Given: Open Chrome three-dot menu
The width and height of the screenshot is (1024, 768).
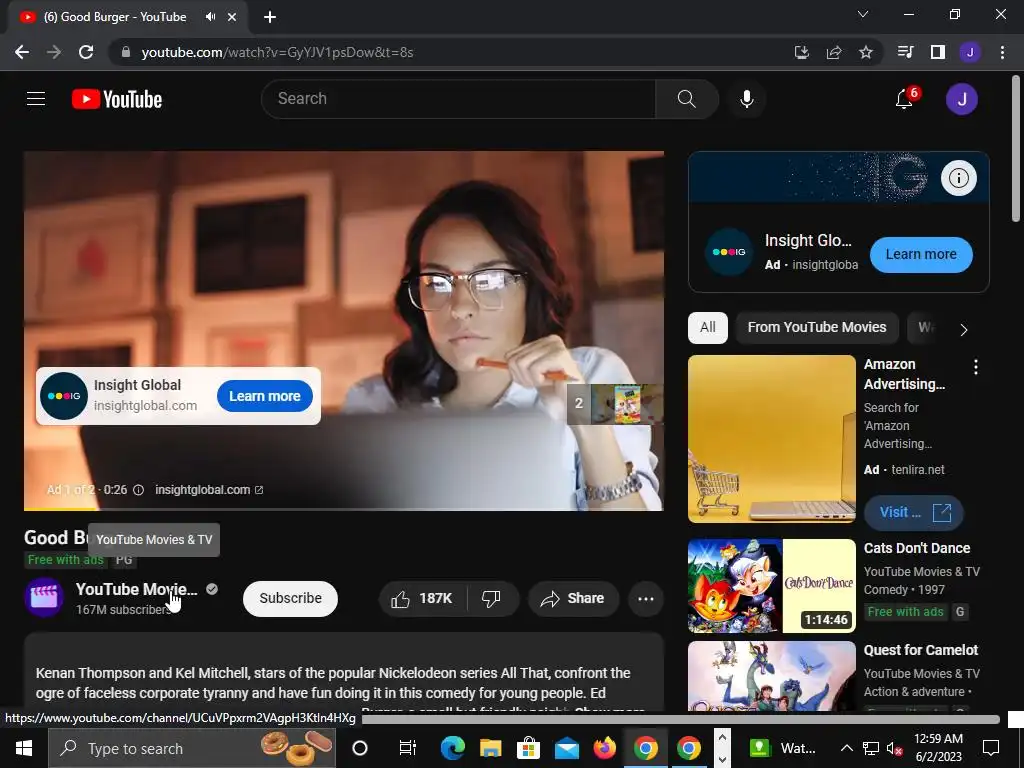Looking at the screenshot, I should pos(1002,52).
